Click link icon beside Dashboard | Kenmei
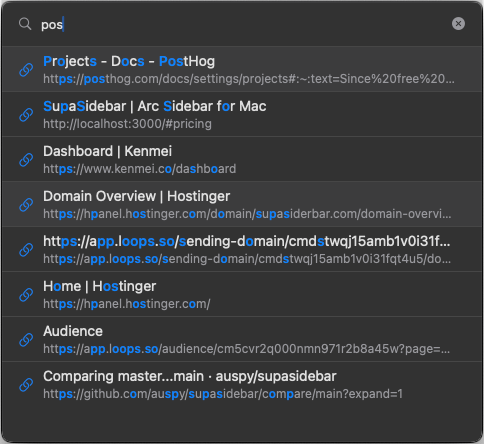 pos(26,160)
